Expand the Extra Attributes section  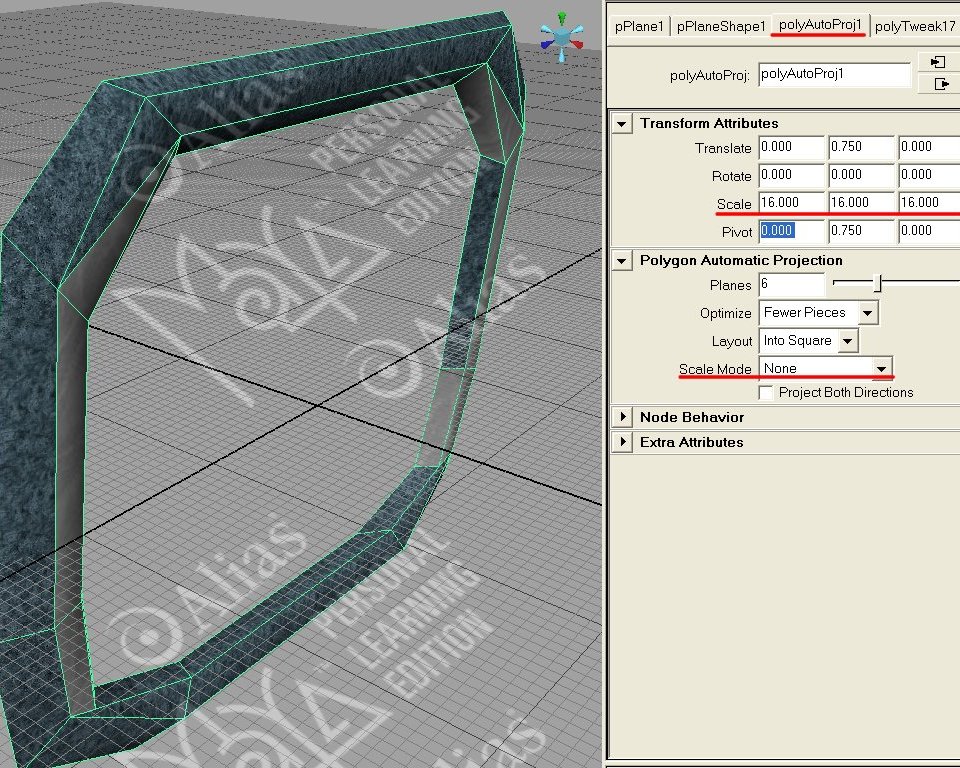(x=622, y=441)
